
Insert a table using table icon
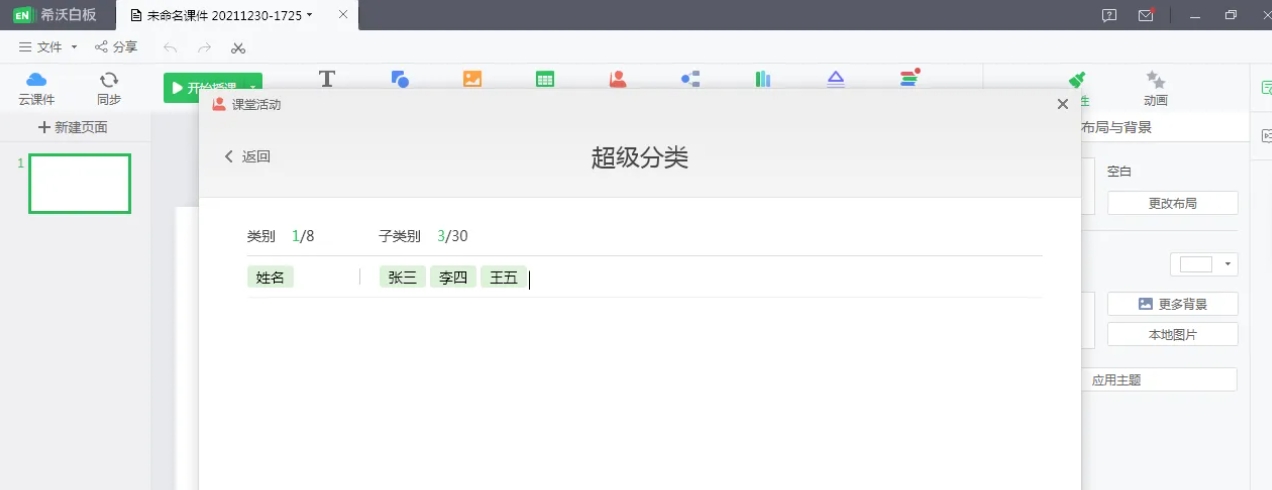(545, 79)
